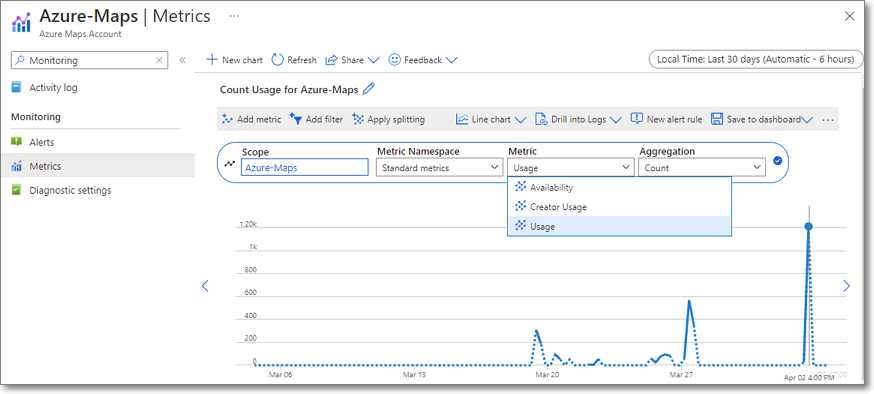Change the Local Time range selector
This screenshot has width=874, height=394.
tap(755, 60)
